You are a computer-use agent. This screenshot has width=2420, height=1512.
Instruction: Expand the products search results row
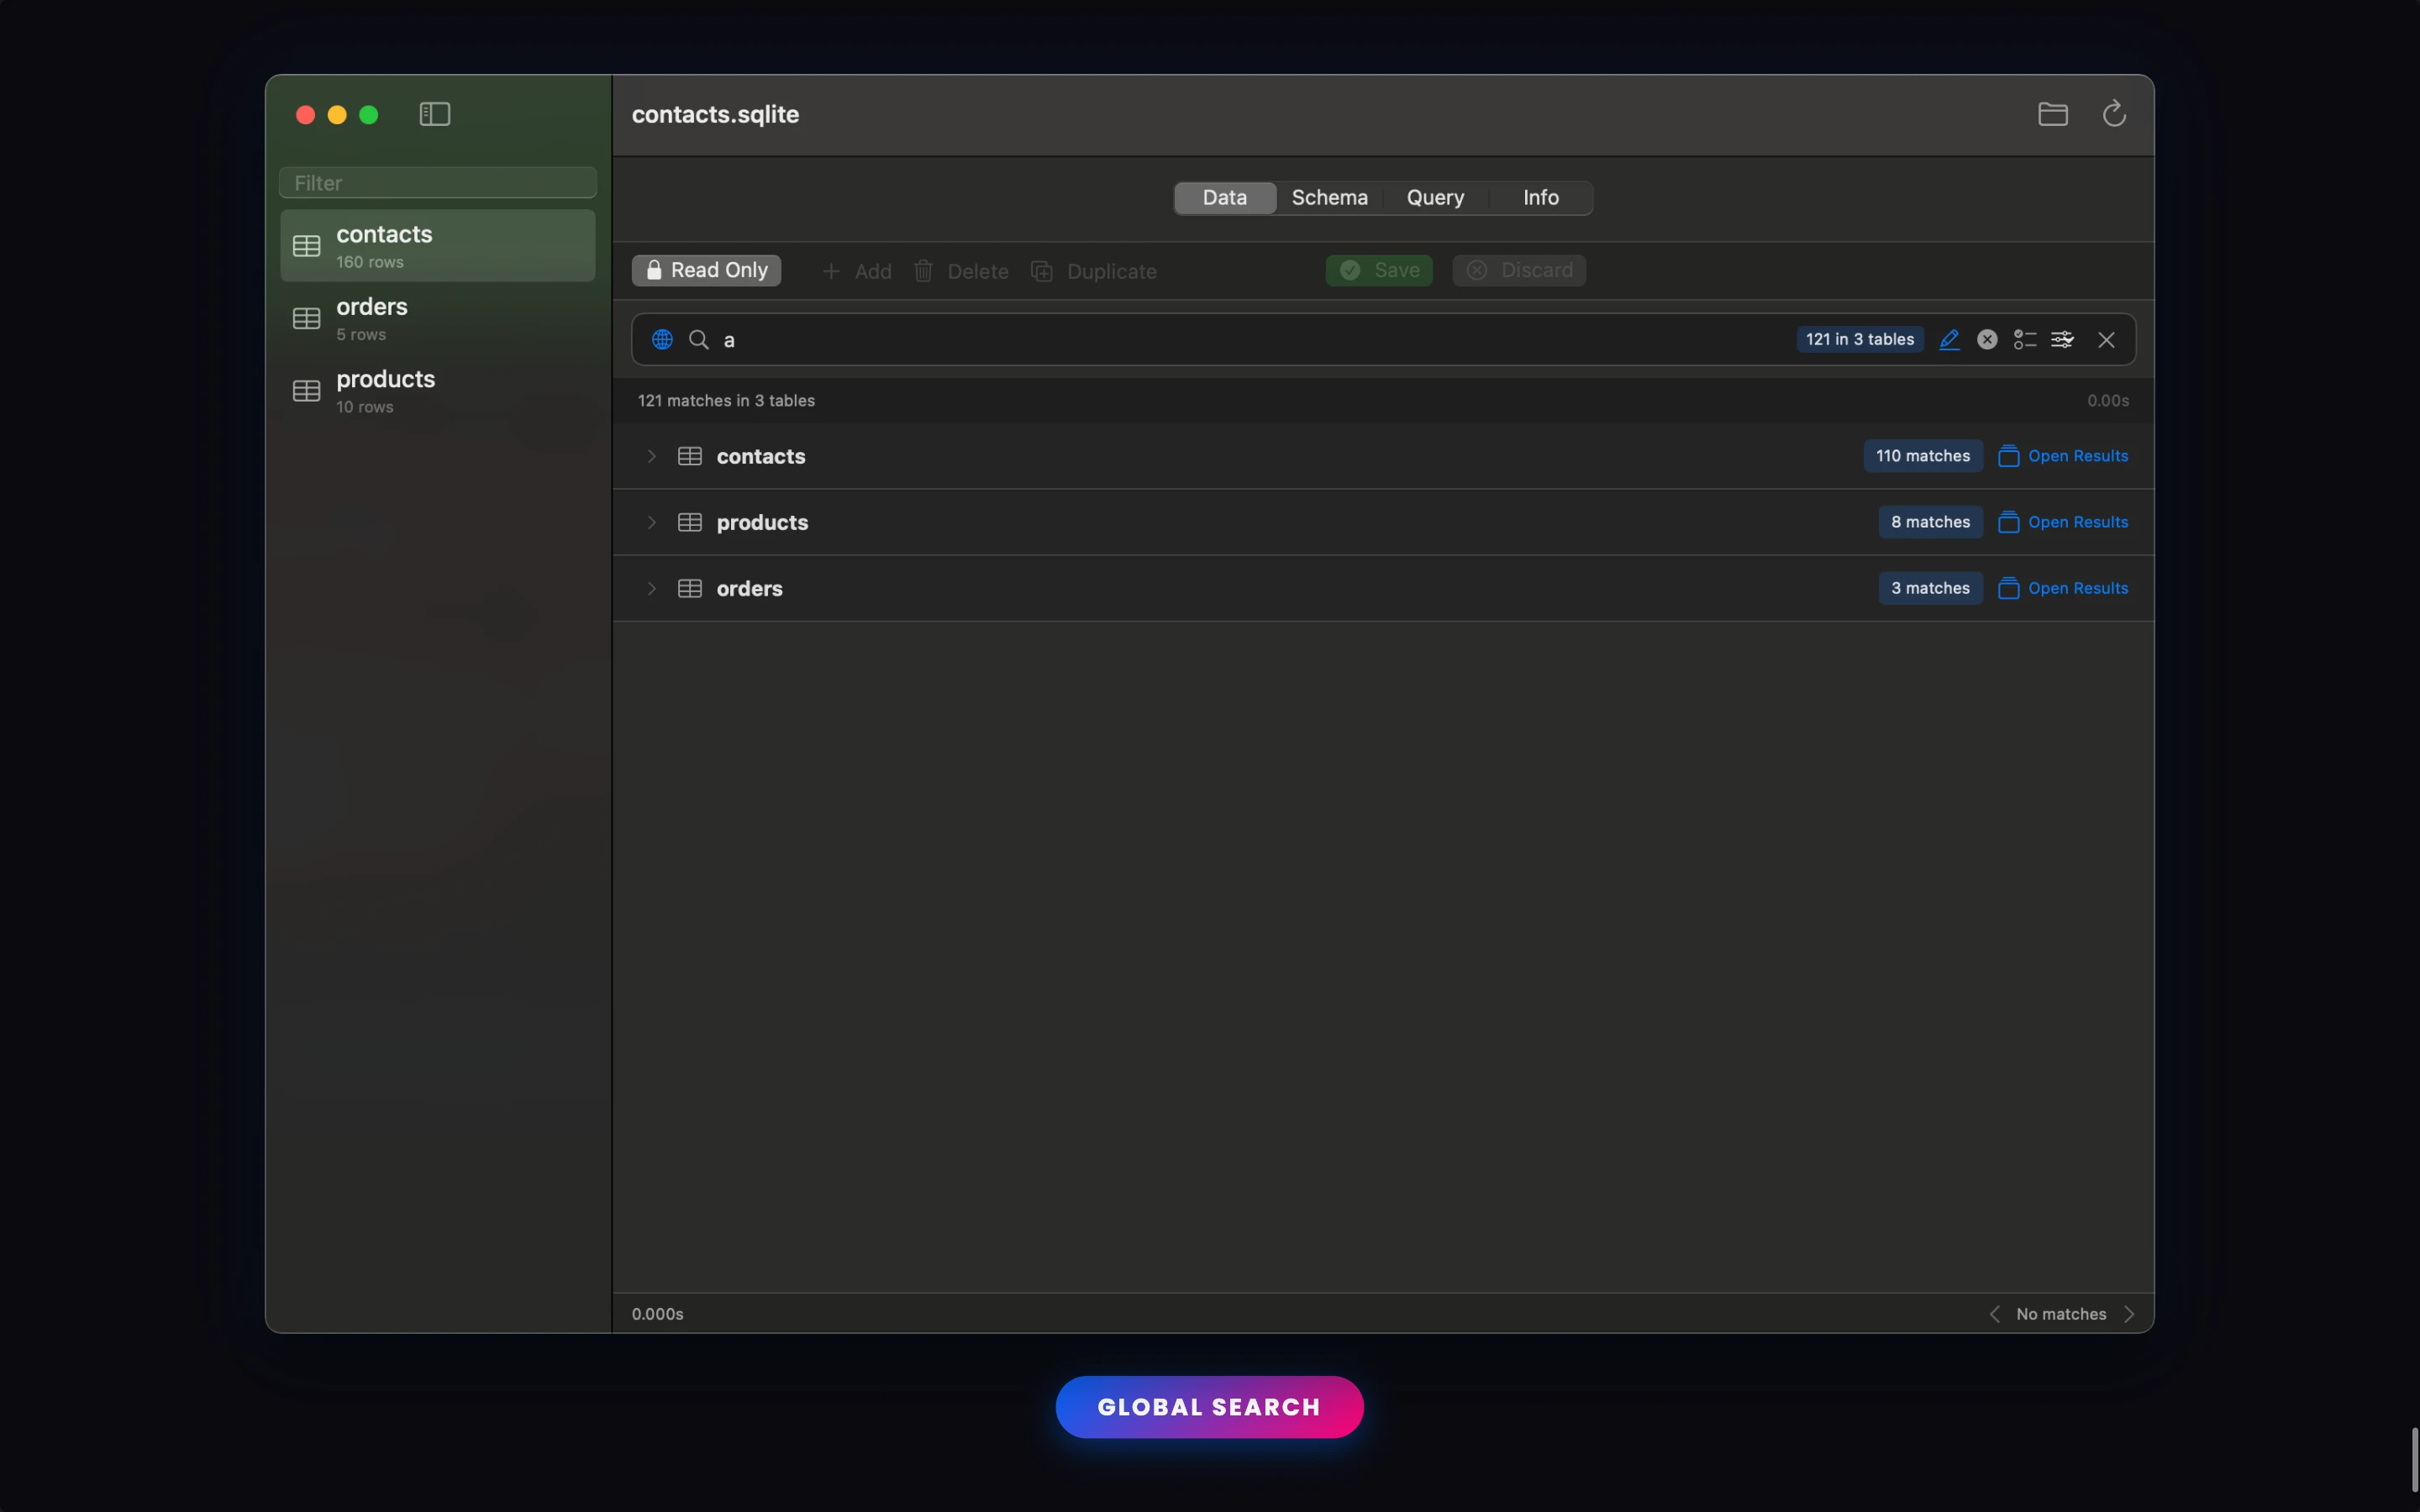pyautogui.click(x=652, y=522)
